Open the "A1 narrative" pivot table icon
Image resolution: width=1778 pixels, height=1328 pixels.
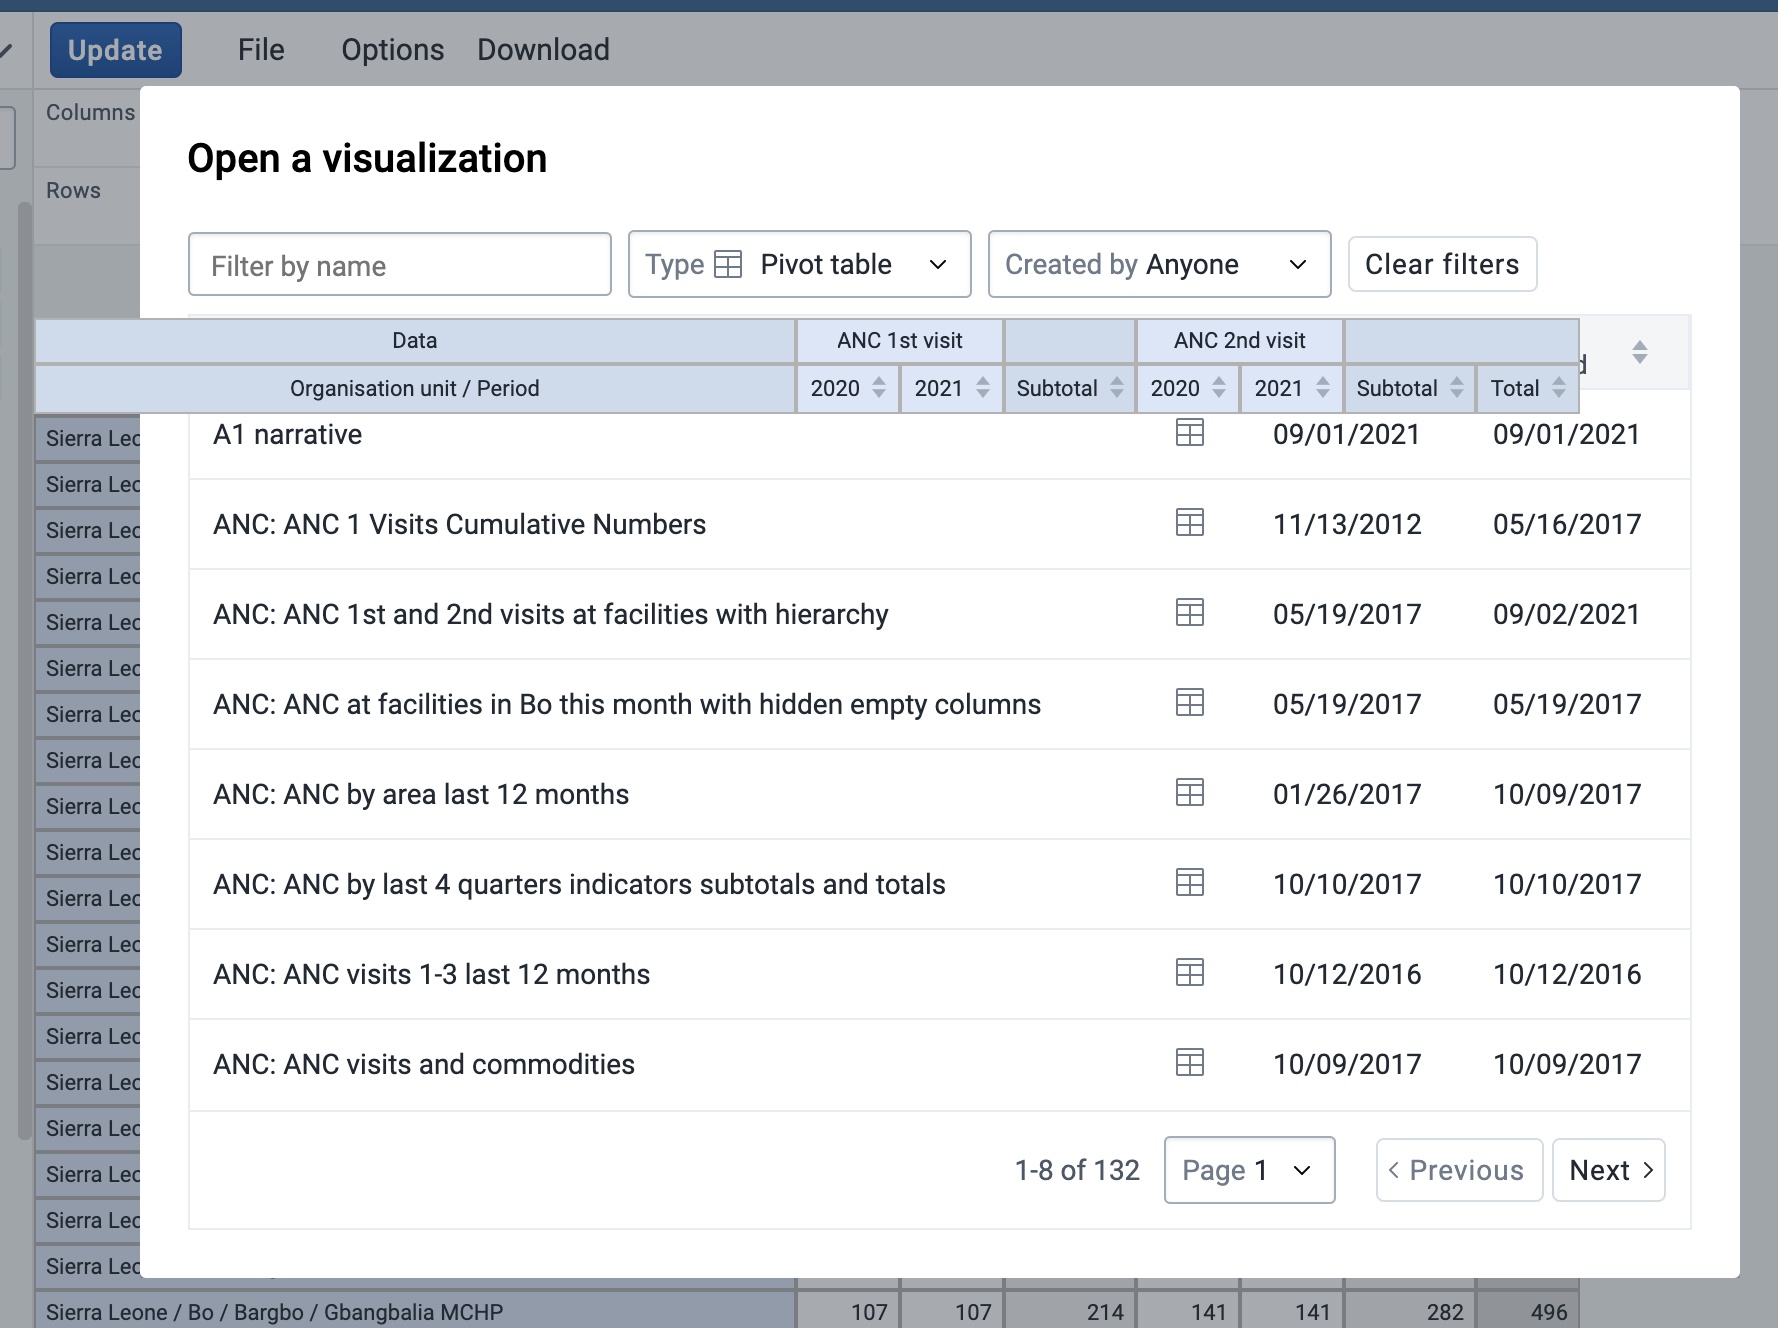click(1189, 433)
